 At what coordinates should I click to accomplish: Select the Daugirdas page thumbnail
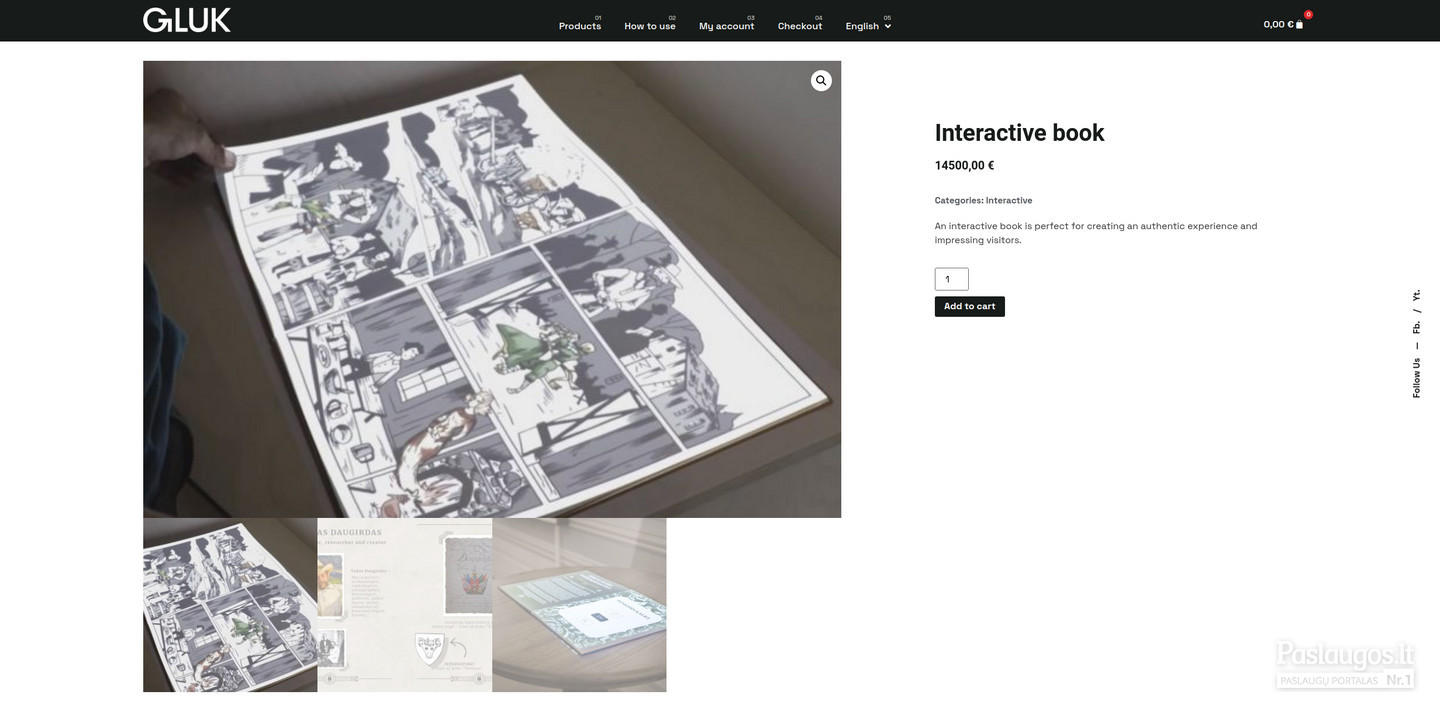tap(405, 605)
